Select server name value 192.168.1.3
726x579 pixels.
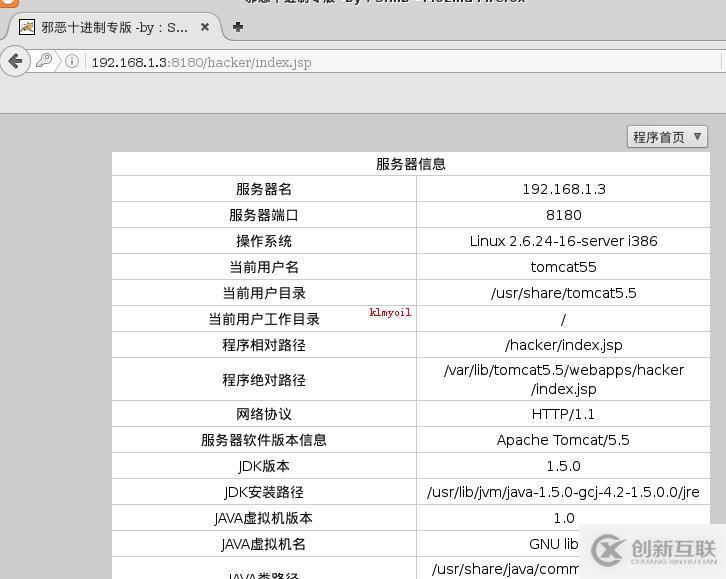pyautogui.click(x=563, y=189)
